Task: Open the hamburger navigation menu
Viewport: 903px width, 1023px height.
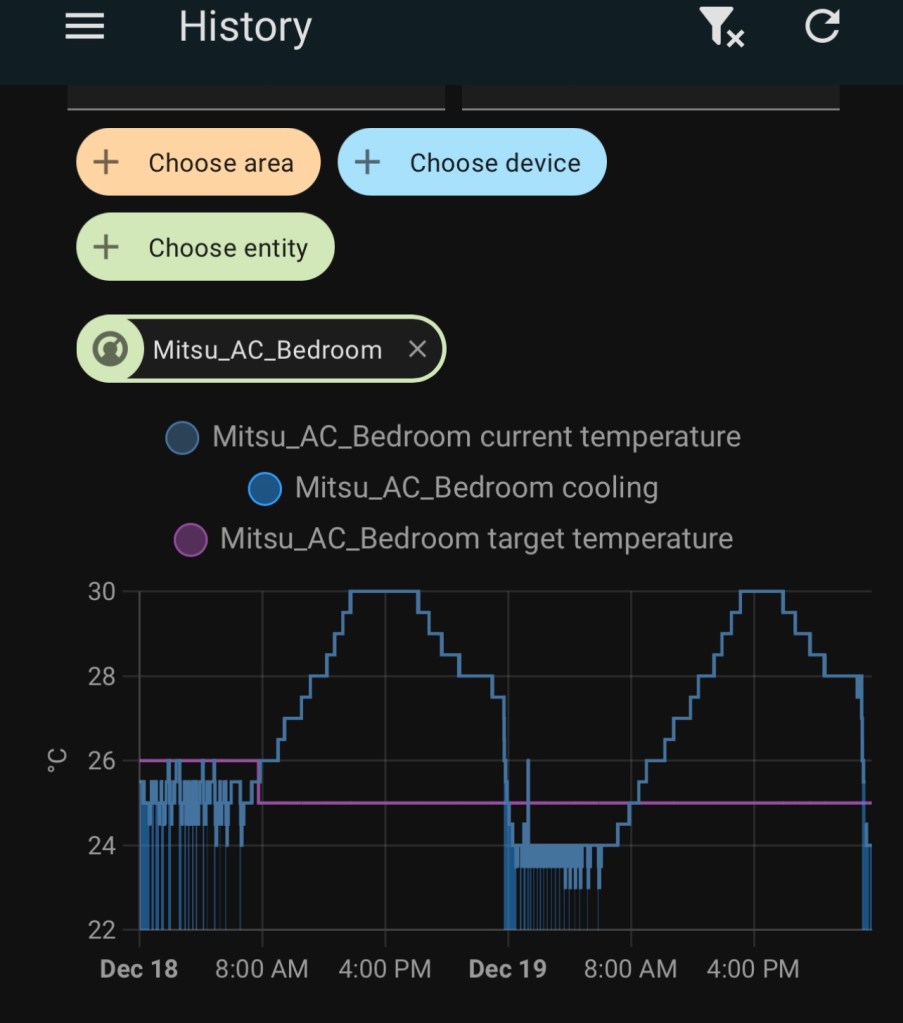Action: point(85,27)
